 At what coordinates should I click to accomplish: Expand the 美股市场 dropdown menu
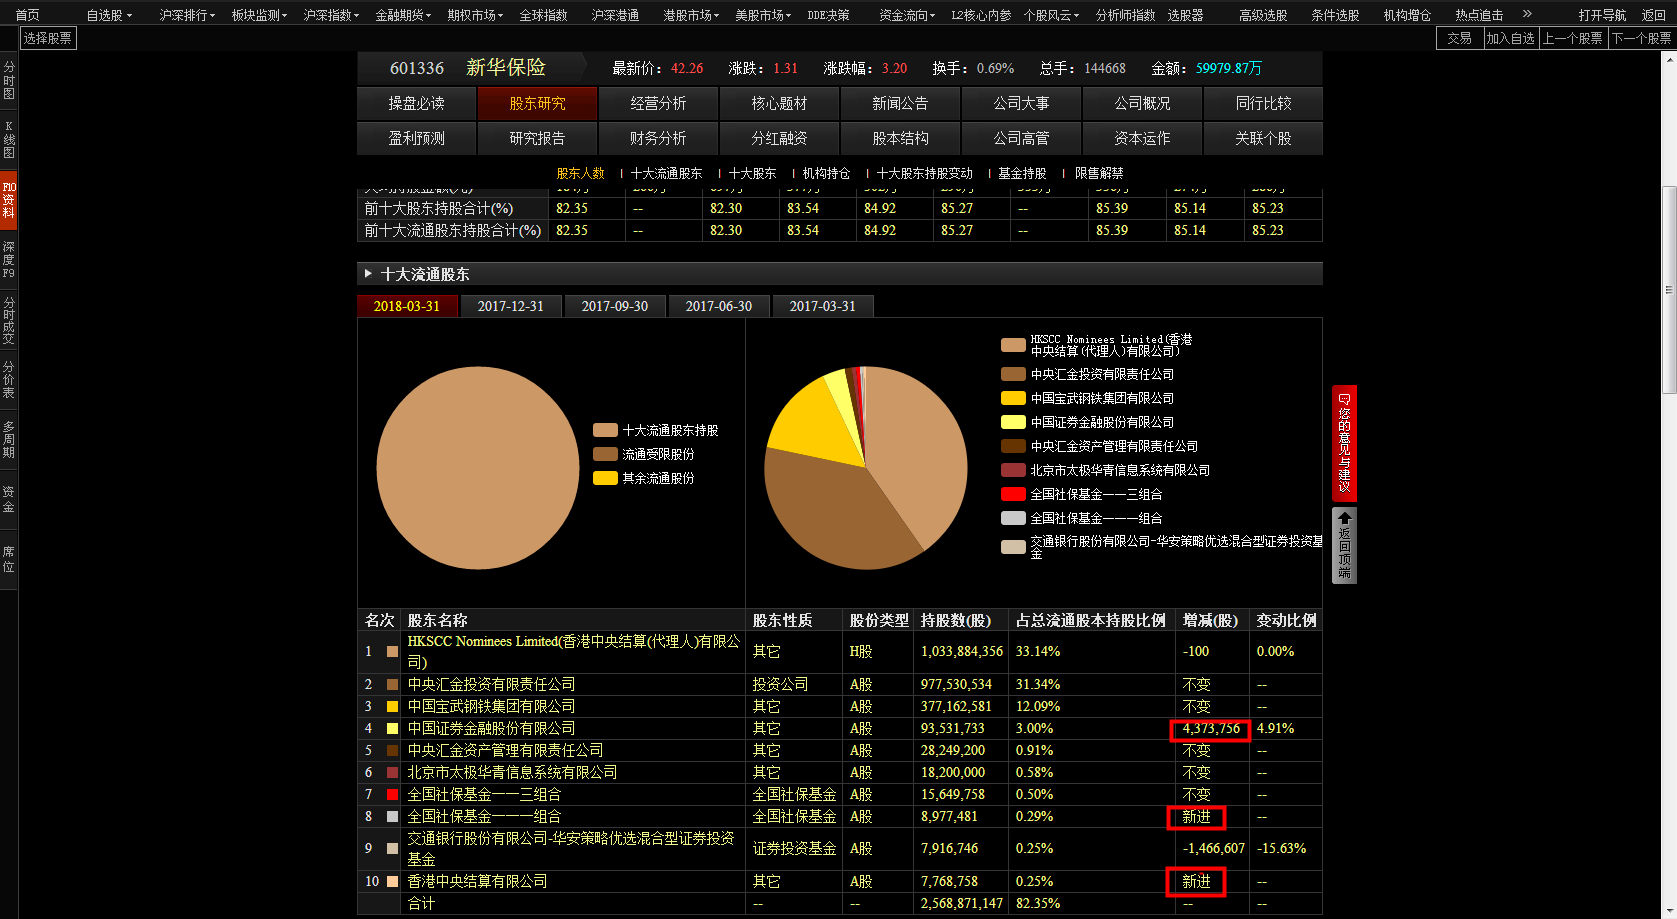pyautogui.click(x=763, y=15)
